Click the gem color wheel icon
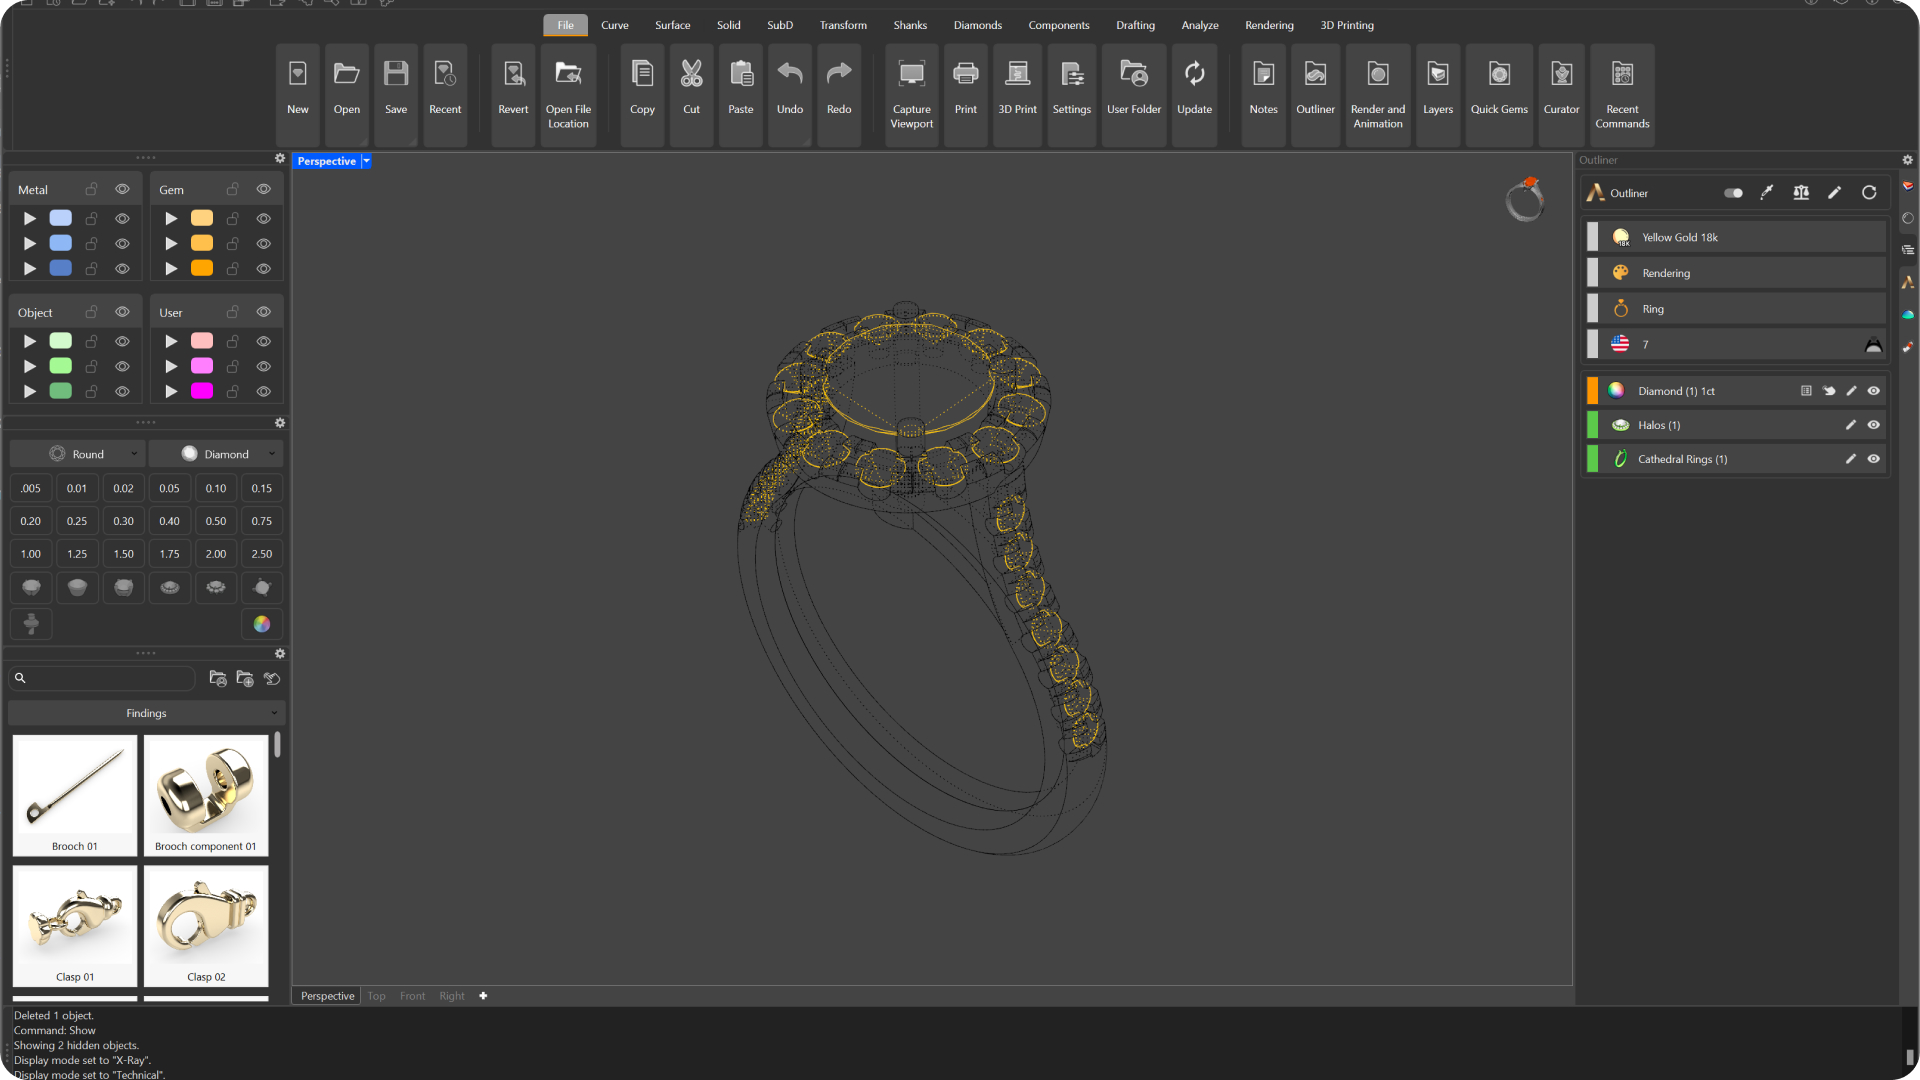The height and width of the screenshot is (1080, 1920). click(262, 624)
